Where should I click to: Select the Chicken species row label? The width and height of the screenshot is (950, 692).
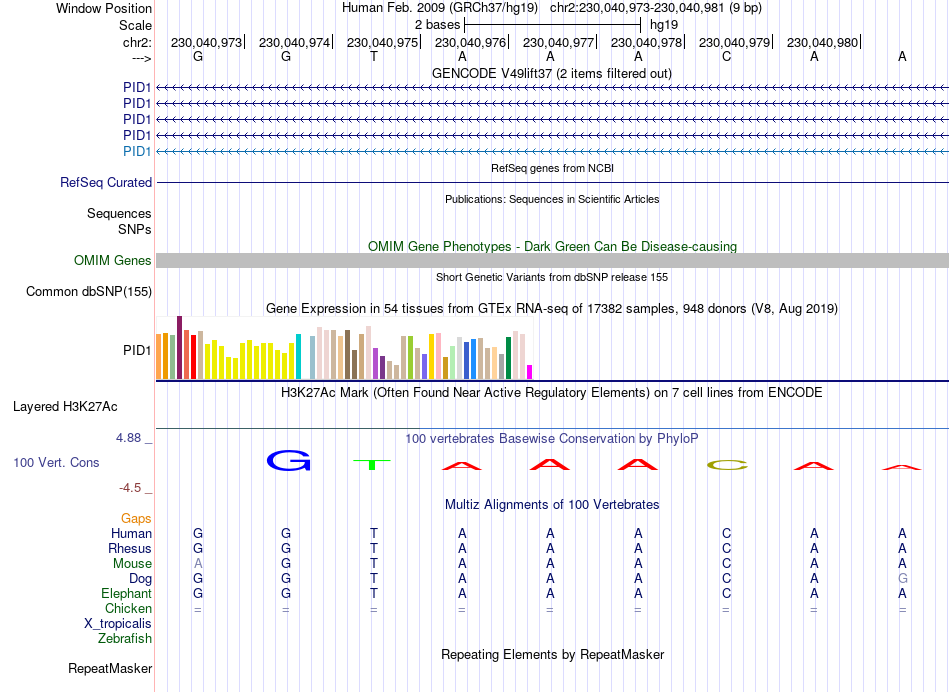tap(128, 608)
